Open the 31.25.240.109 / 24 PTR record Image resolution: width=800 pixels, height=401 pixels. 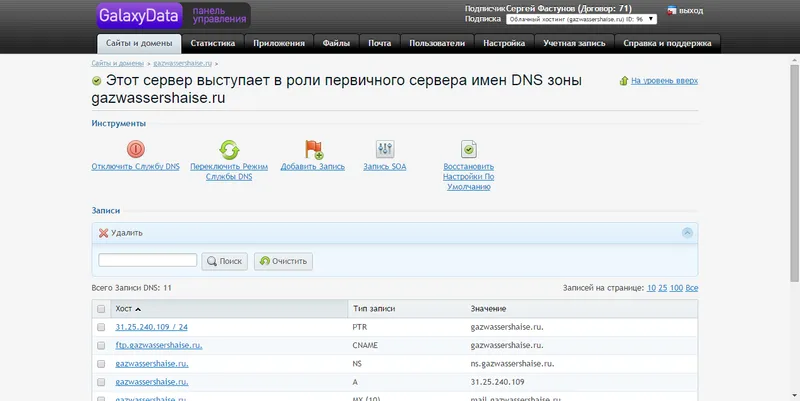click(x=152, y=327)
